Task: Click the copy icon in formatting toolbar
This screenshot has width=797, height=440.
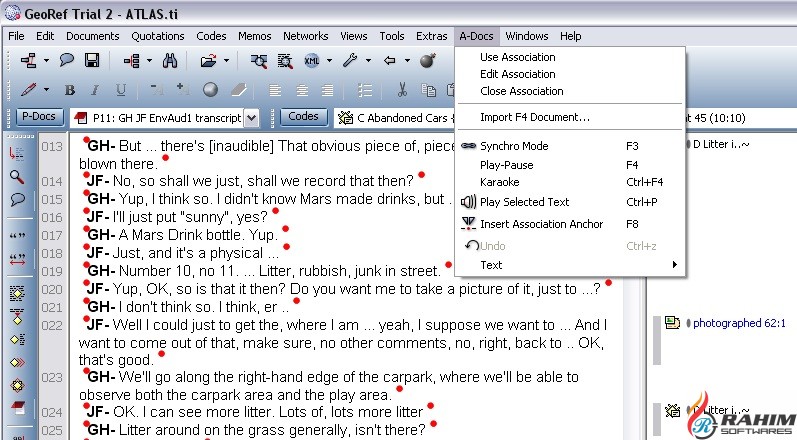Action: click(x=428, y=90)
